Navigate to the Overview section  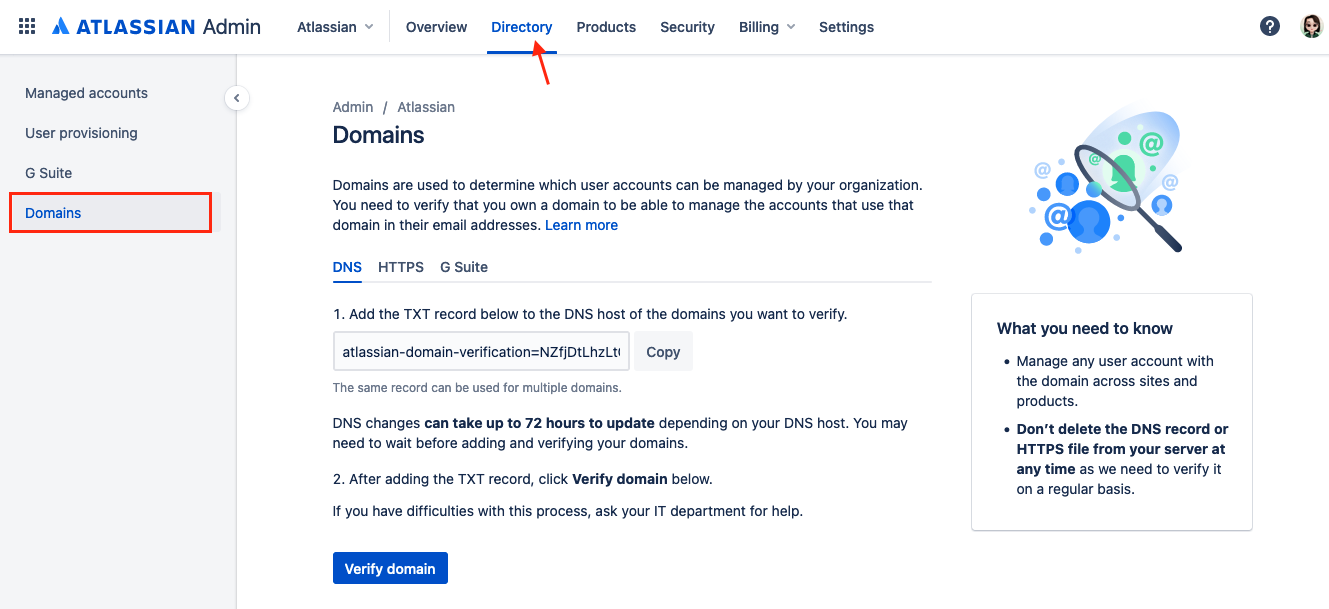pyautogui.click(x=436, y=27)
